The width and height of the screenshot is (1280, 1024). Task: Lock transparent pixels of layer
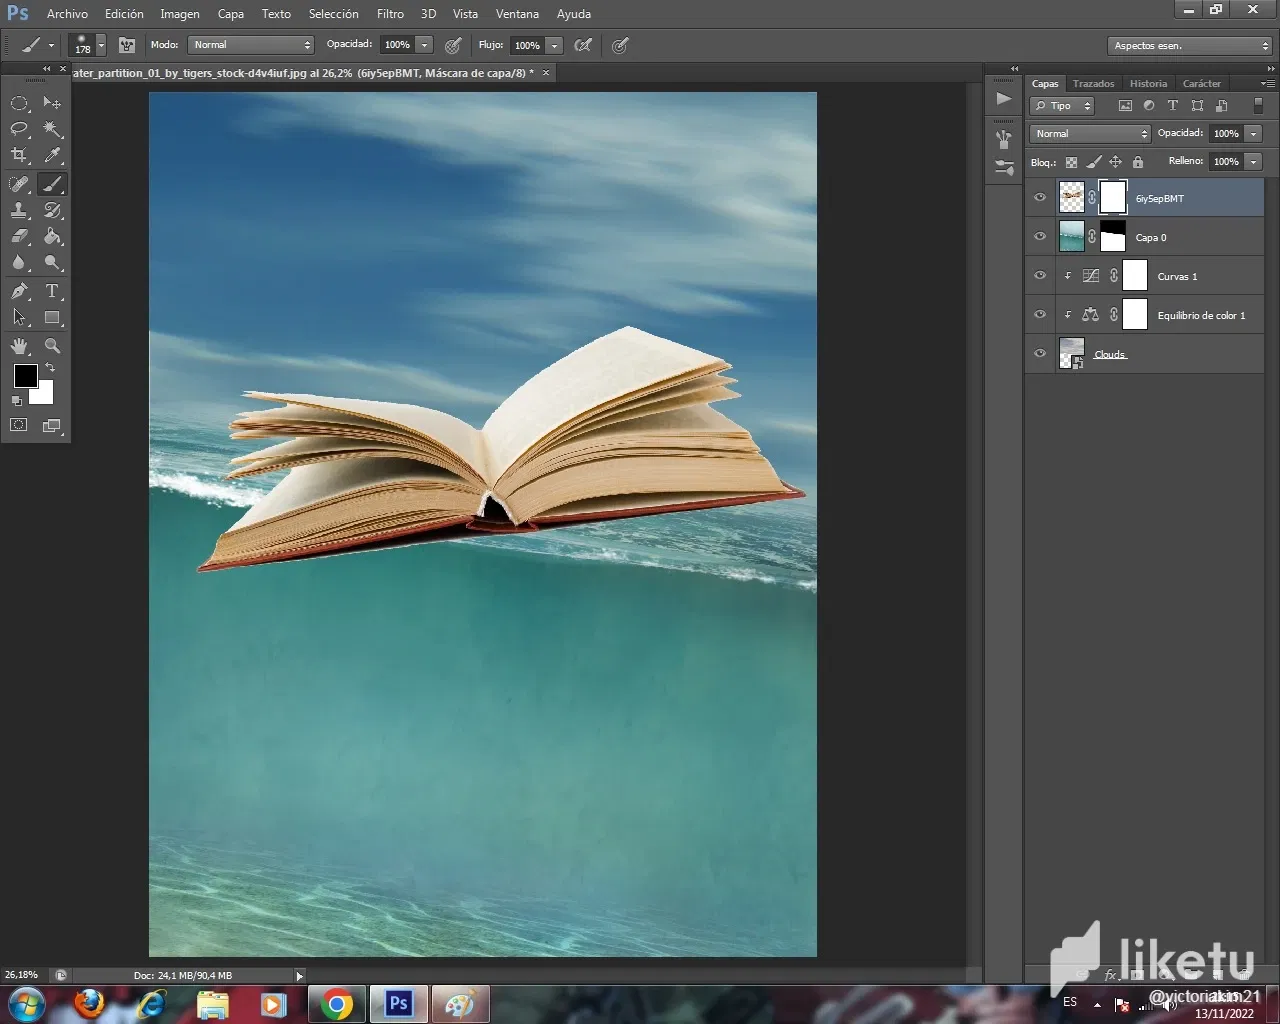pyautogui.click(x=1071, y=162)
